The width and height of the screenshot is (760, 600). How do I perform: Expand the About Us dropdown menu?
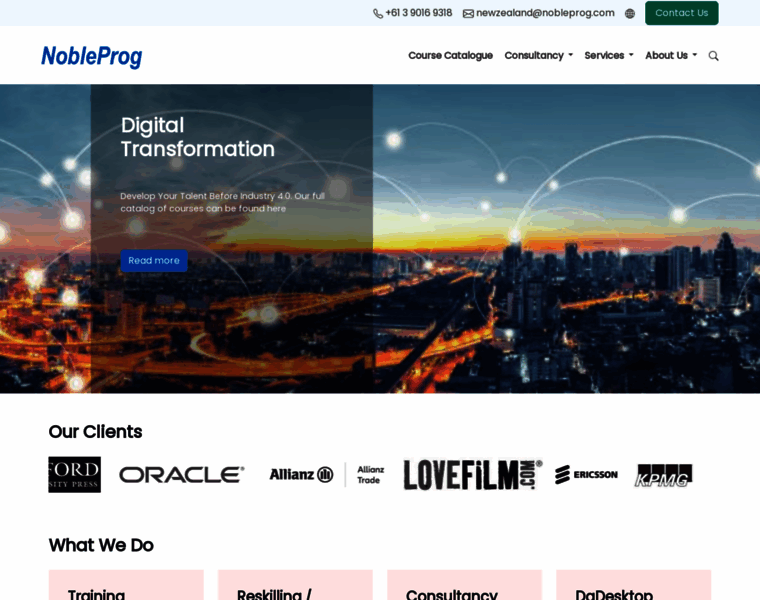click(671, 56)
